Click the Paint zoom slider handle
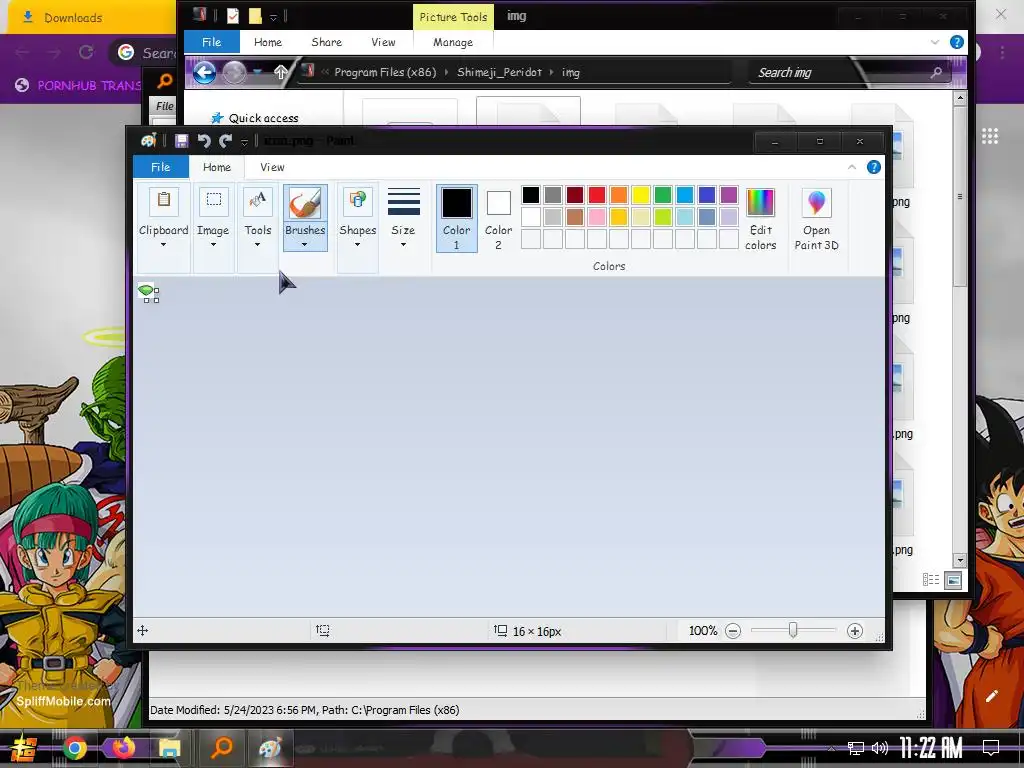The width and height of the screenshot is (1024, 768). click(793, 630)
